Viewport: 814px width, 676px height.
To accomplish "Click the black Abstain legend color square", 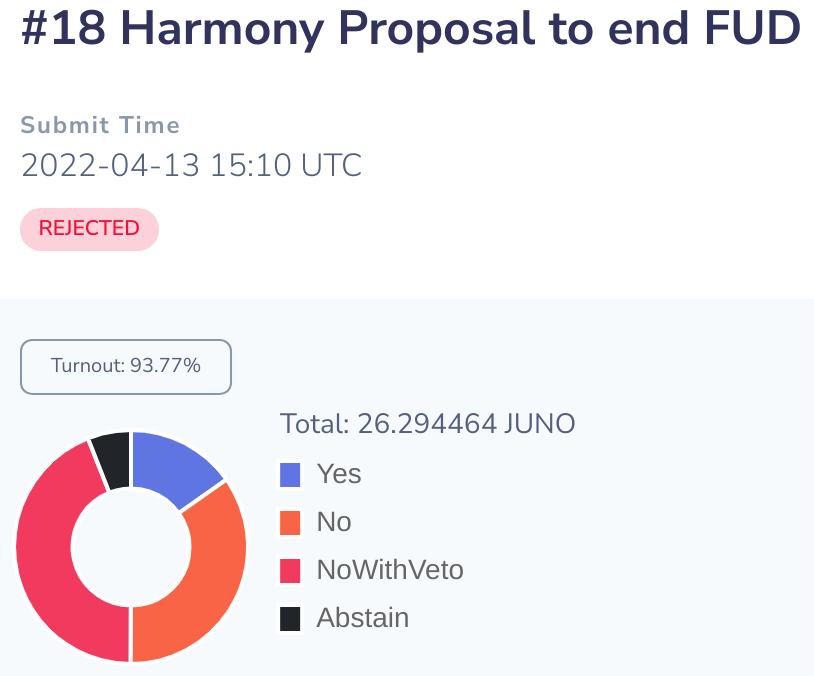I will (x=291, y=619).
